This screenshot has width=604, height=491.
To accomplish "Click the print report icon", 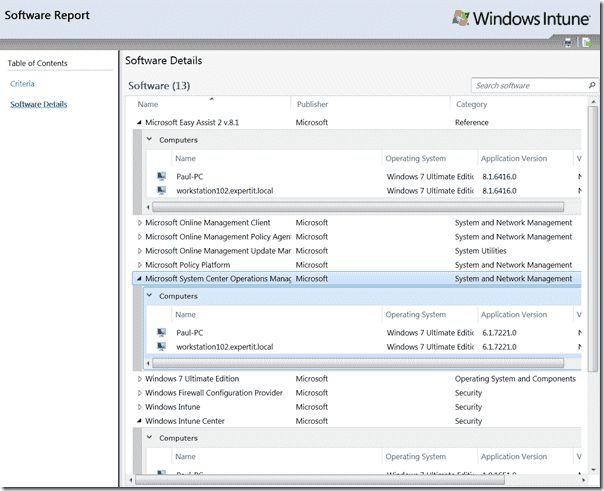I will [x=568, y=42].
